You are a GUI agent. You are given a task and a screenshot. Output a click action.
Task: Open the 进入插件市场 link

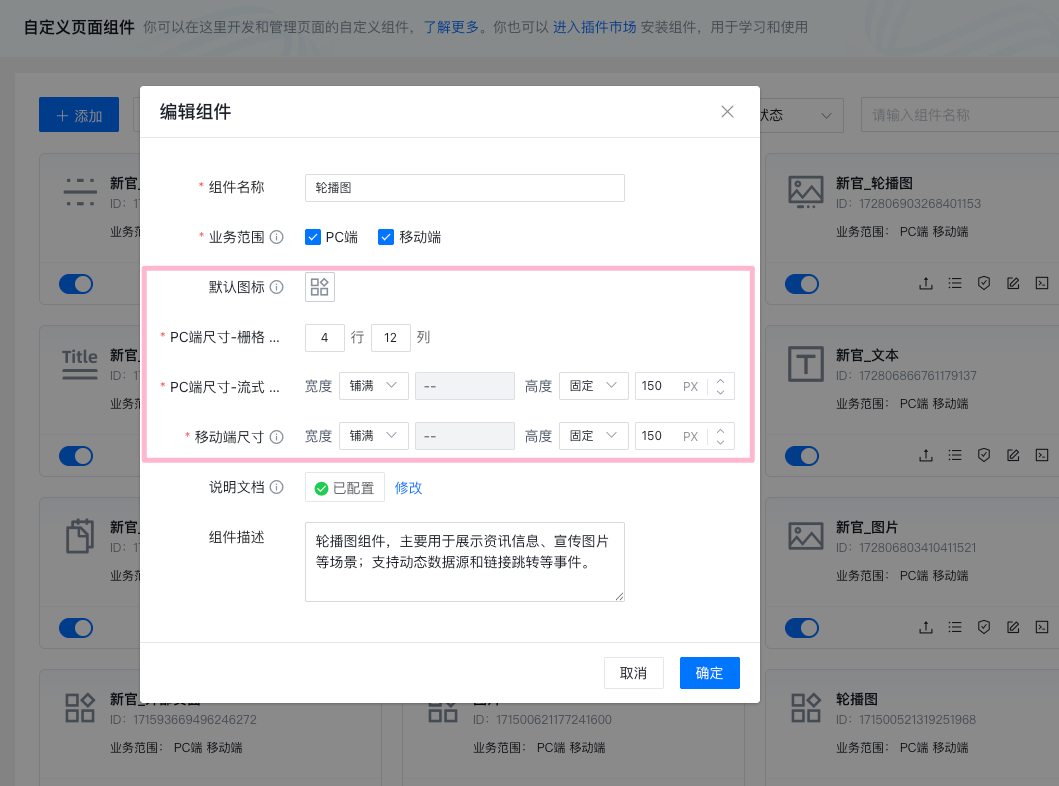point(594,27)
